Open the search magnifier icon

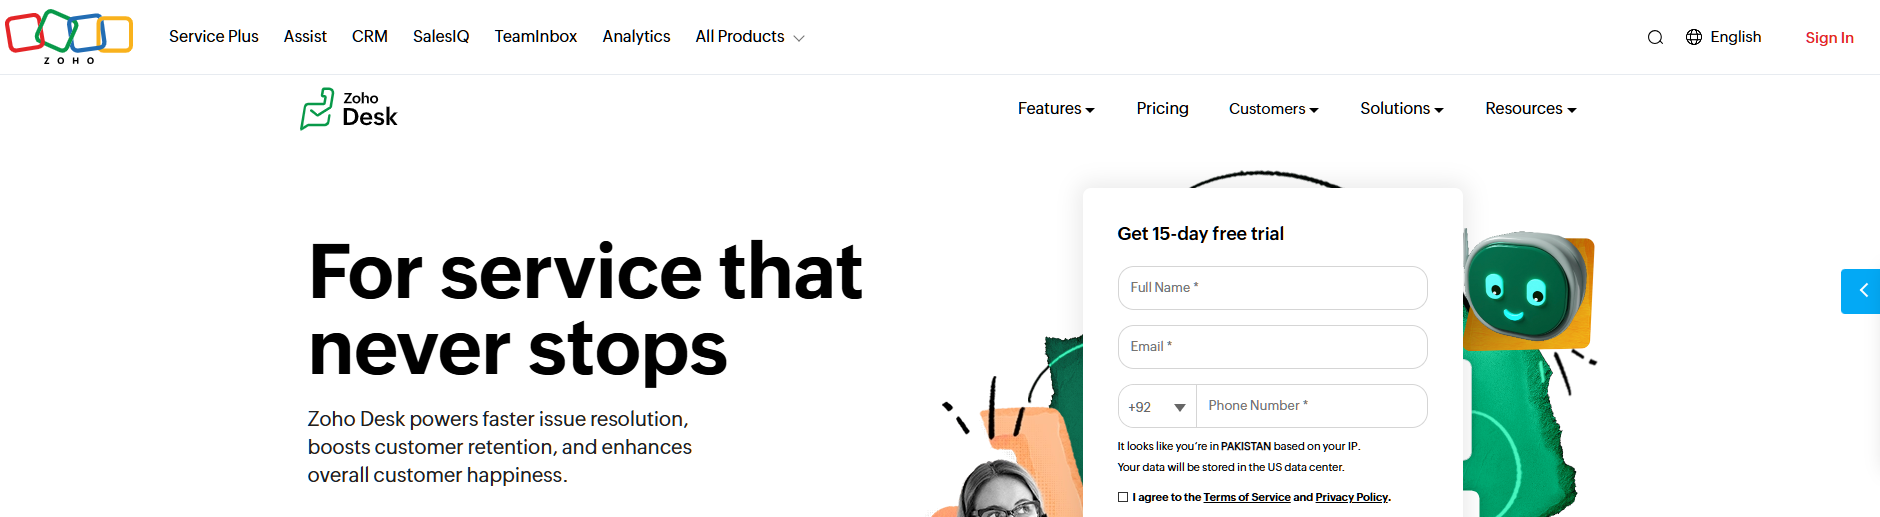1655,37
